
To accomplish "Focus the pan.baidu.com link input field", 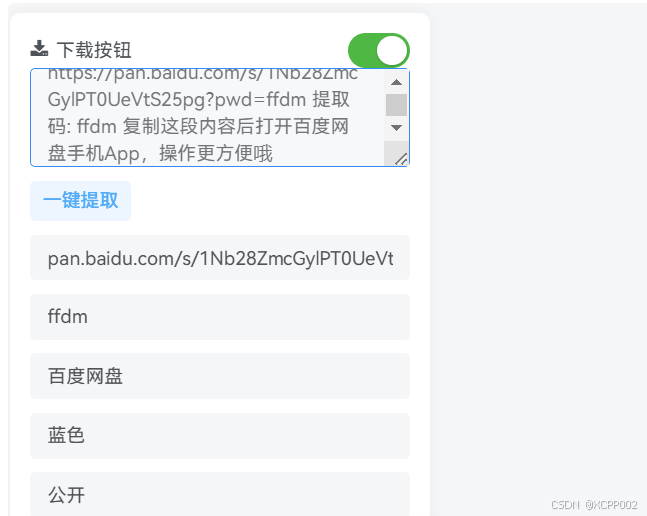I will click(220, 258).
